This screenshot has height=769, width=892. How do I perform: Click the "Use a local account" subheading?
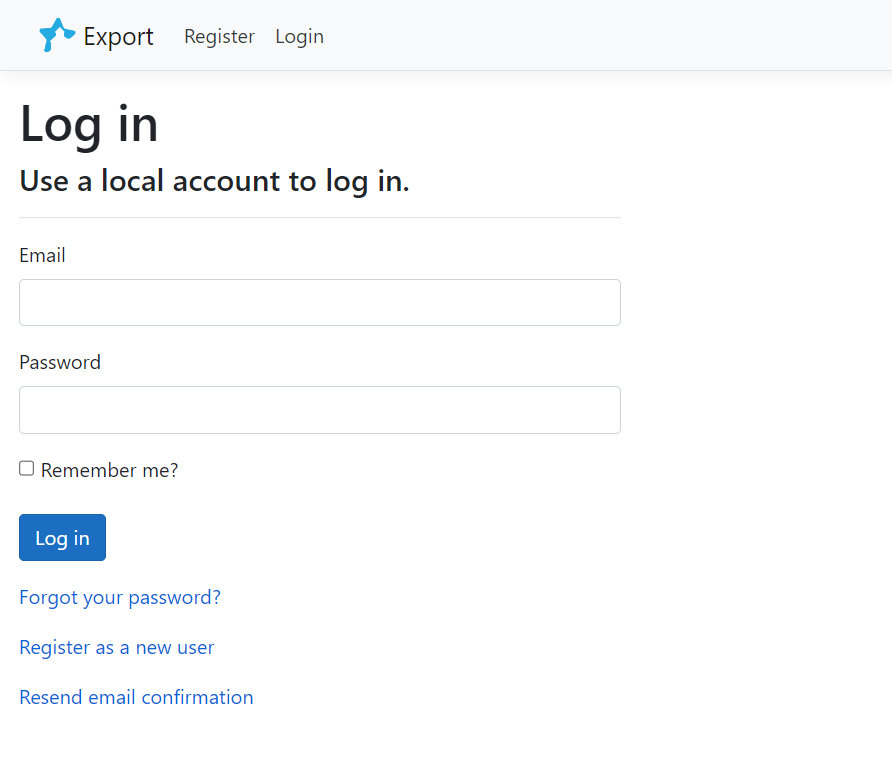coord(214,181)
